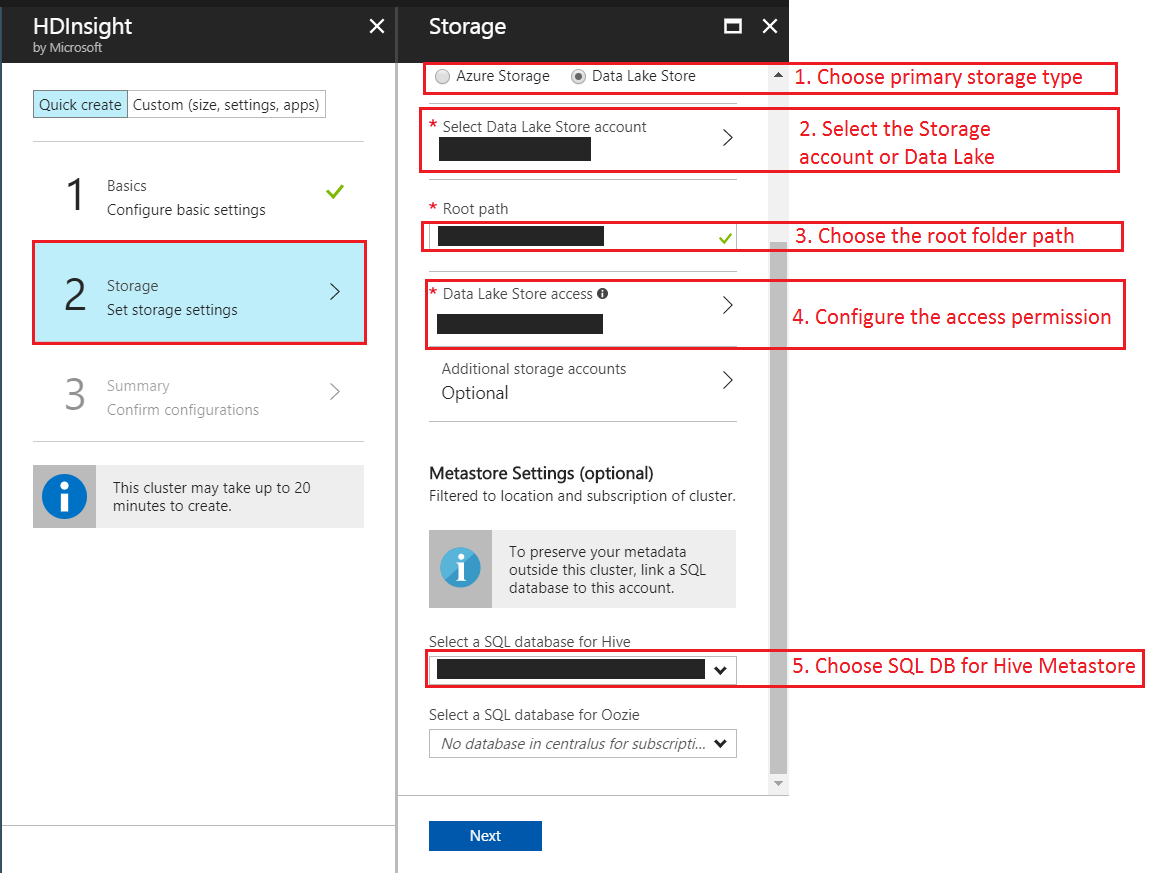Viewport: 1156px width, 873px height.
Task: Click the 'Storage' blade title
Action: (x=467, y=27)
